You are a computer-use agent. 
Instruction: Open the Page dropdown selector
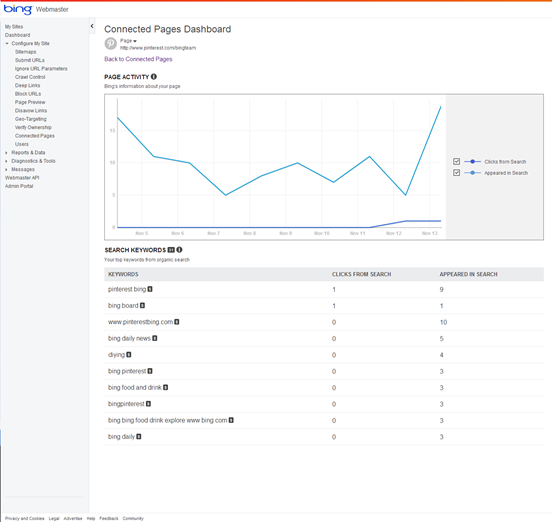coord(128,41)
